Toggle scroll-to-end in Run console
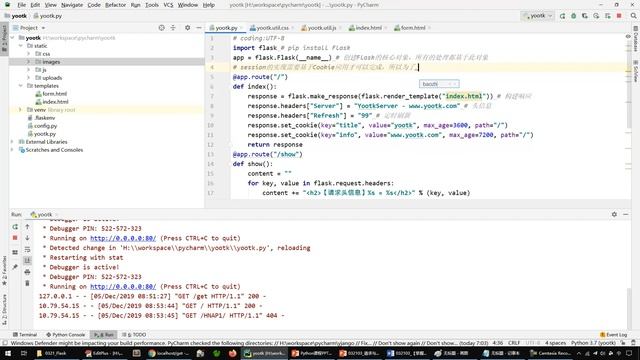The width and height of the screenshot is (640, 360). (x=27, y=260)
